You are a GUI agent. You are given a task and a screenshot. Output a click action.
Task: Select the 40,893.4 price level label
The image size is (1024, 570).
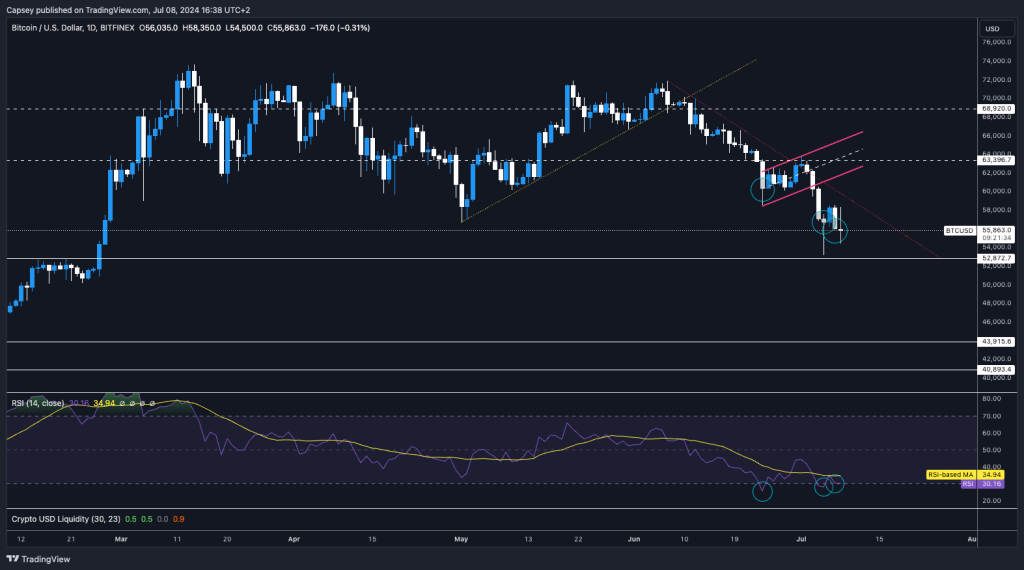998,370
